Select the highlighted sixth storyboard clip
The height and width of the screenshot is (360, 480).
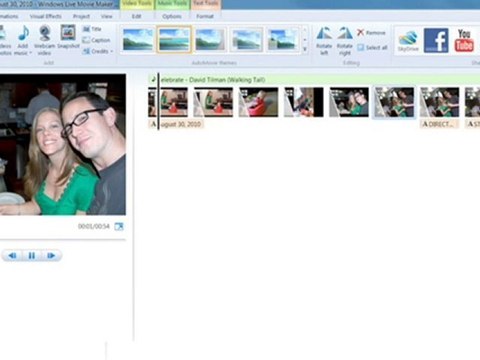coord(394,102)
